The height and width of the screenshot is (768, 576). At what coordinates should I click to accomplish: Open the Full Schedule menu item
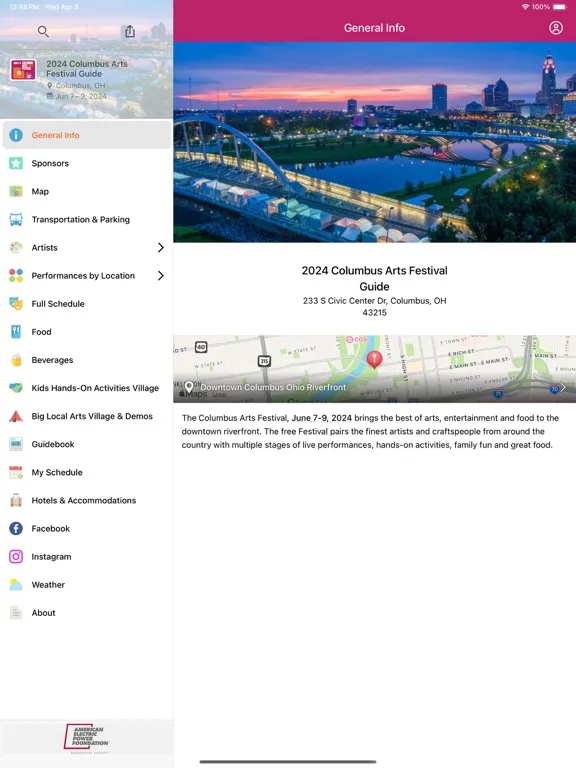coord(87,304)
